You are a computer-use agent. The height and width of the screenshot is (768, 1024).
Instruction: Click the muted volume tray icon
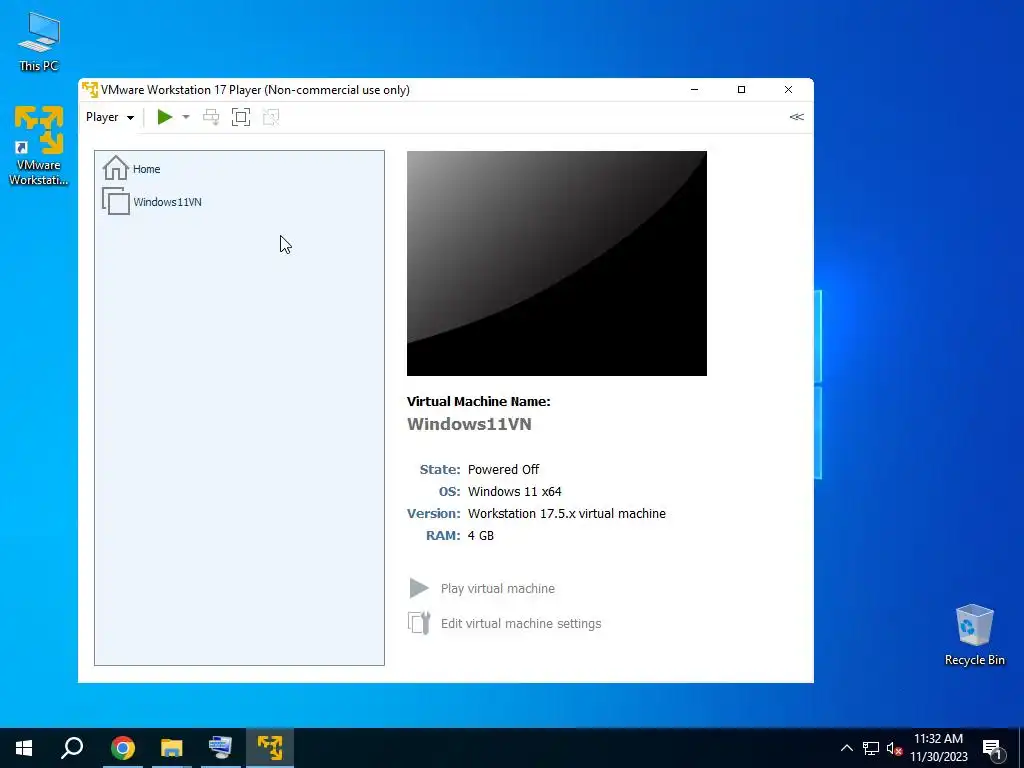pyautogui.click(x=894, y=748)
